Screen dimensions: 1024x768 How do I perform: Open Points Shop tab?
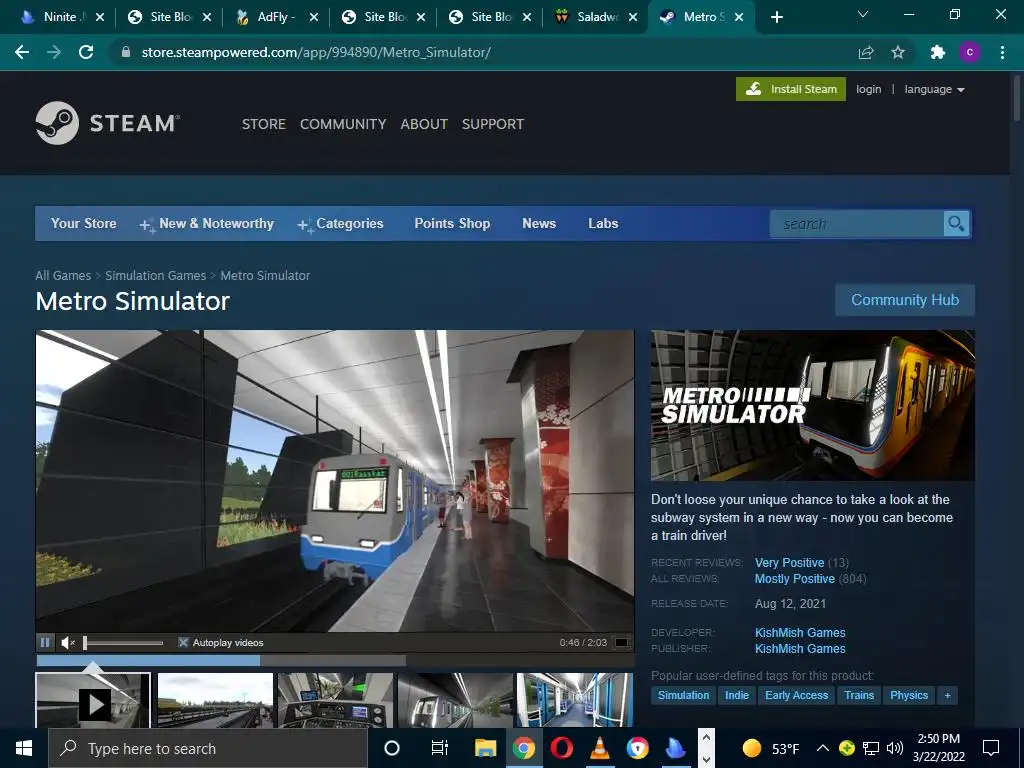coord(452,223)
